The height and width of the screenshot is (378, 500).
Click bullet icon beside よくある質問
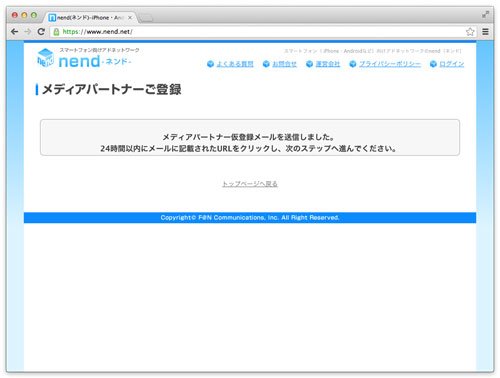coord(210,64)
